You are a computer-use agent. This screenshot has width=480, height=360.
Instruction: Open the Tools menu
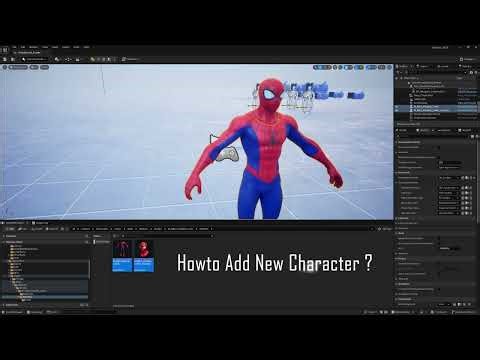click(x=45, y=47)
